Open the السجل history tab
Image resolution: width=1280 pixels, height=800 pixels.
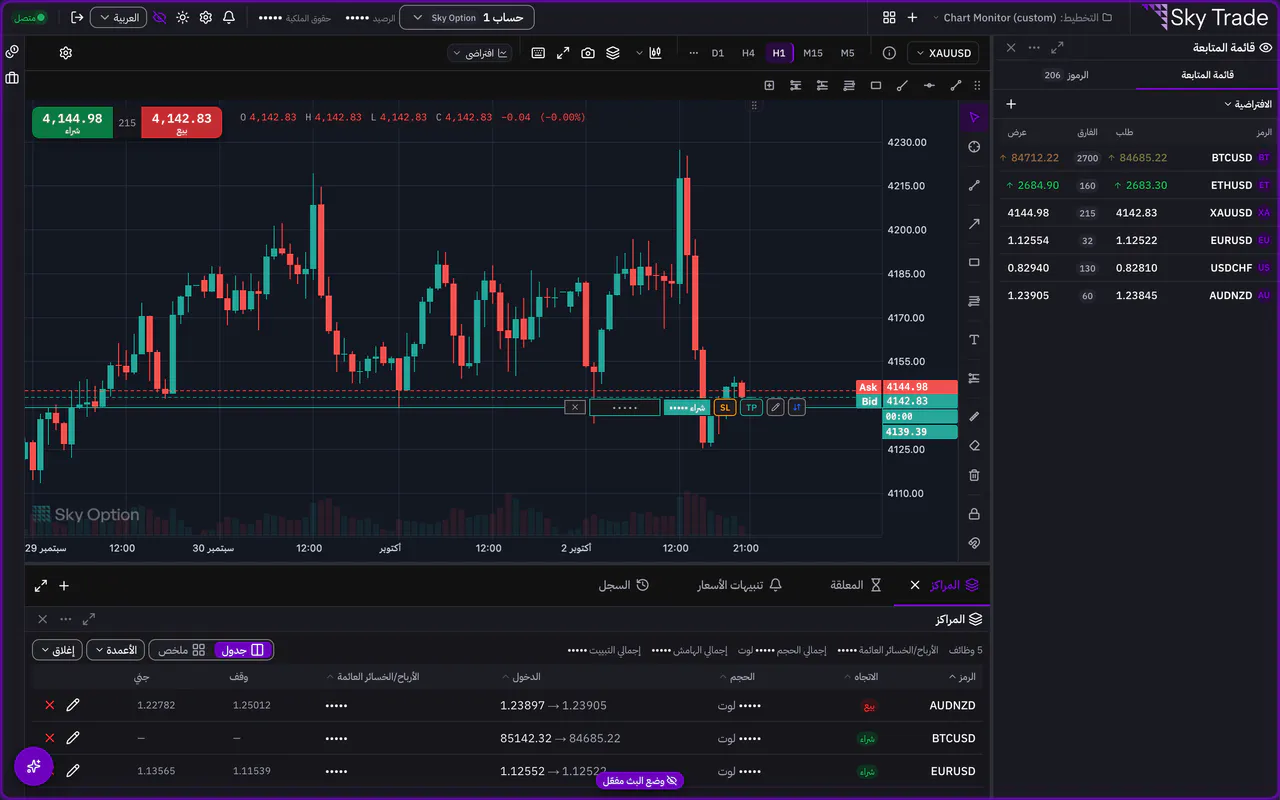(624, 585)
